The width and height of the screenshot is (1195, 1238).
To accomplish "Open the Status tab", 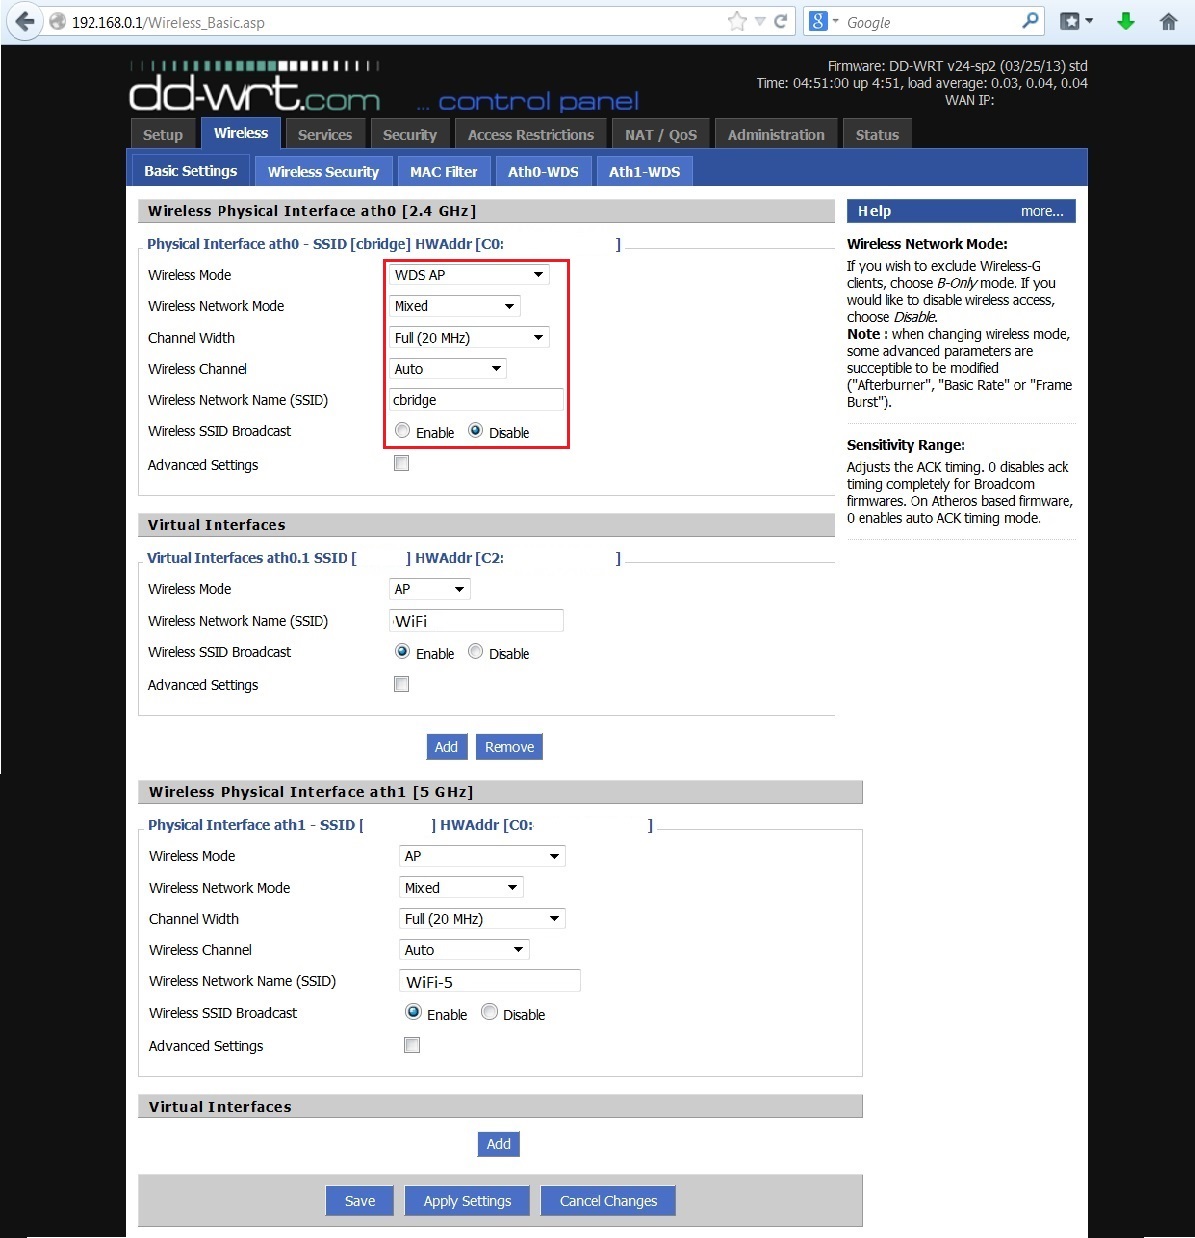I will (877, 135).
